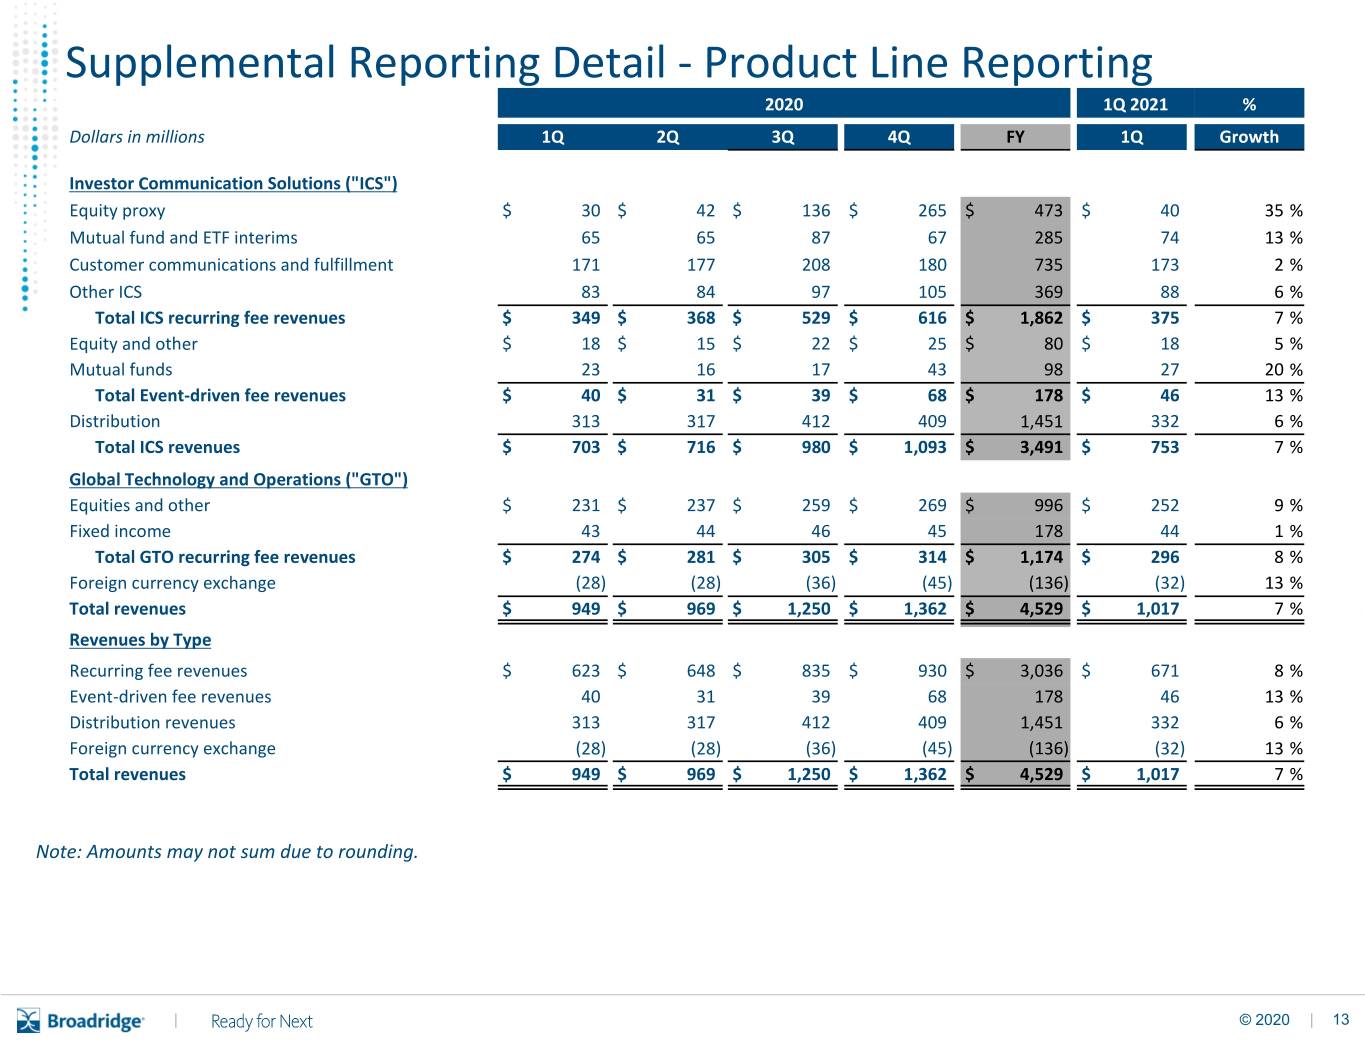Select the Other ICS 4Q value 105
This screenshot has height=1055, width=1365.
pos(932,292)
